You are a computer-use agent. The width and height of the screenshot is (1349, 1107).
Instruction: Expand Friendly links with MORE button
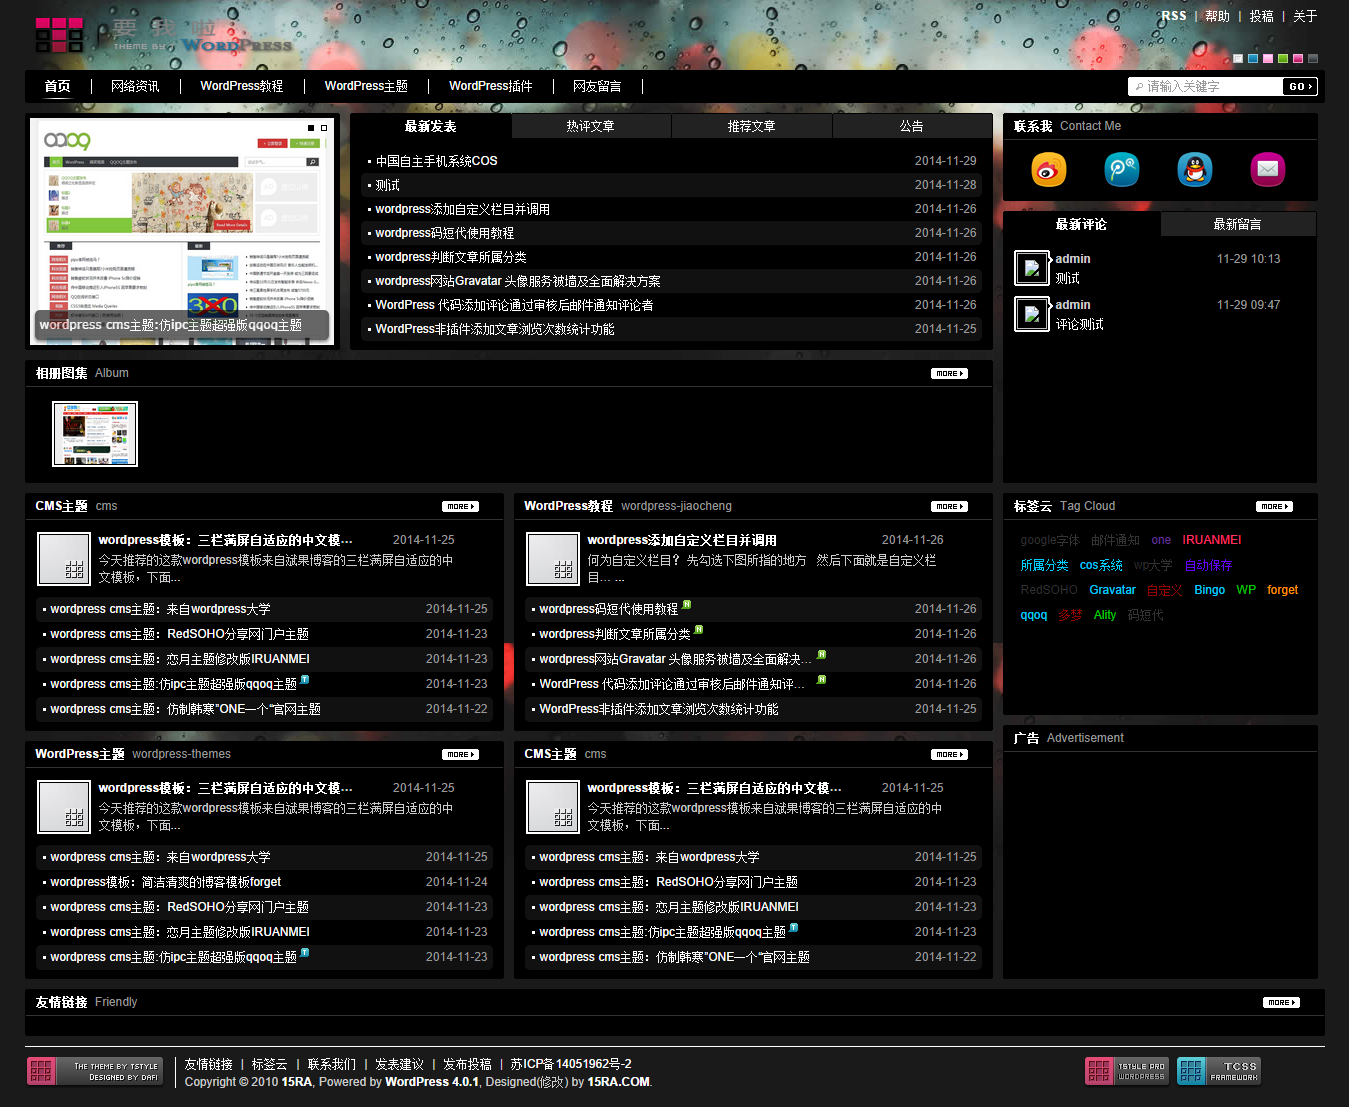click(1280, 1002)
